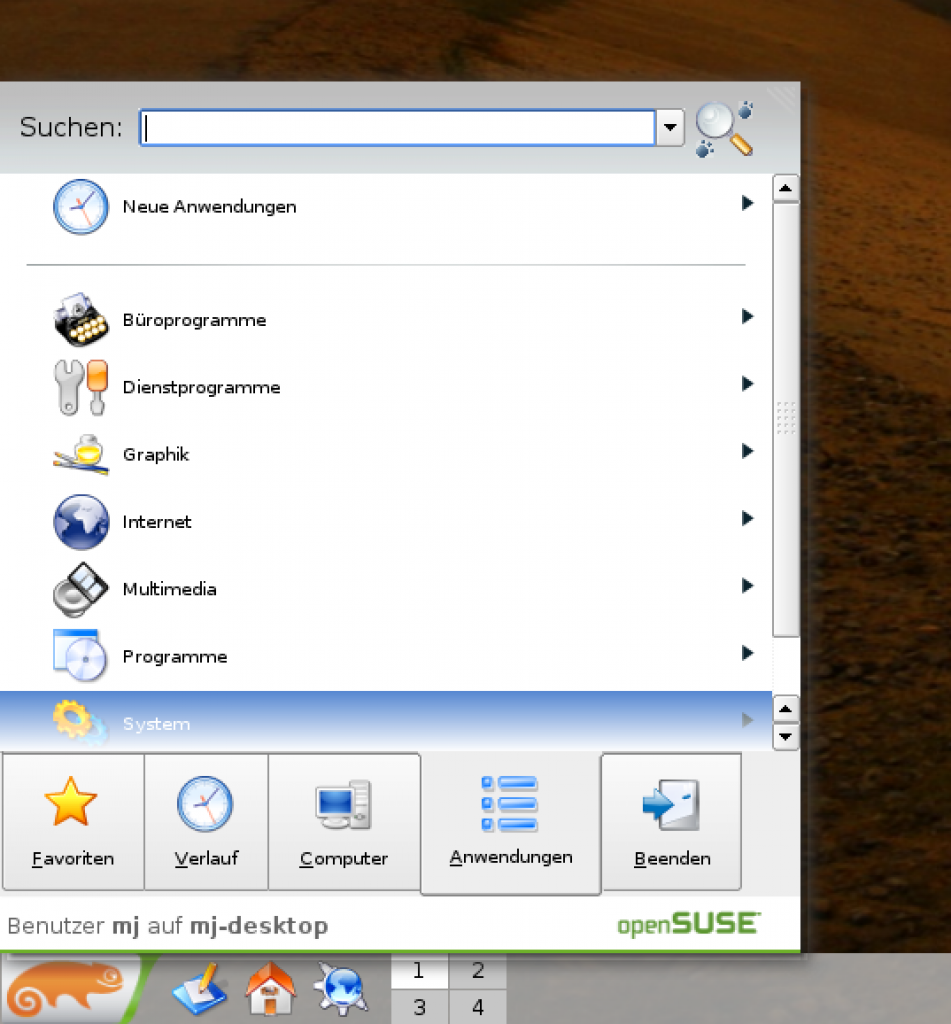Launch the pen and notepad panel icon
Screen dimensions: 951x1024
(200, 987)
